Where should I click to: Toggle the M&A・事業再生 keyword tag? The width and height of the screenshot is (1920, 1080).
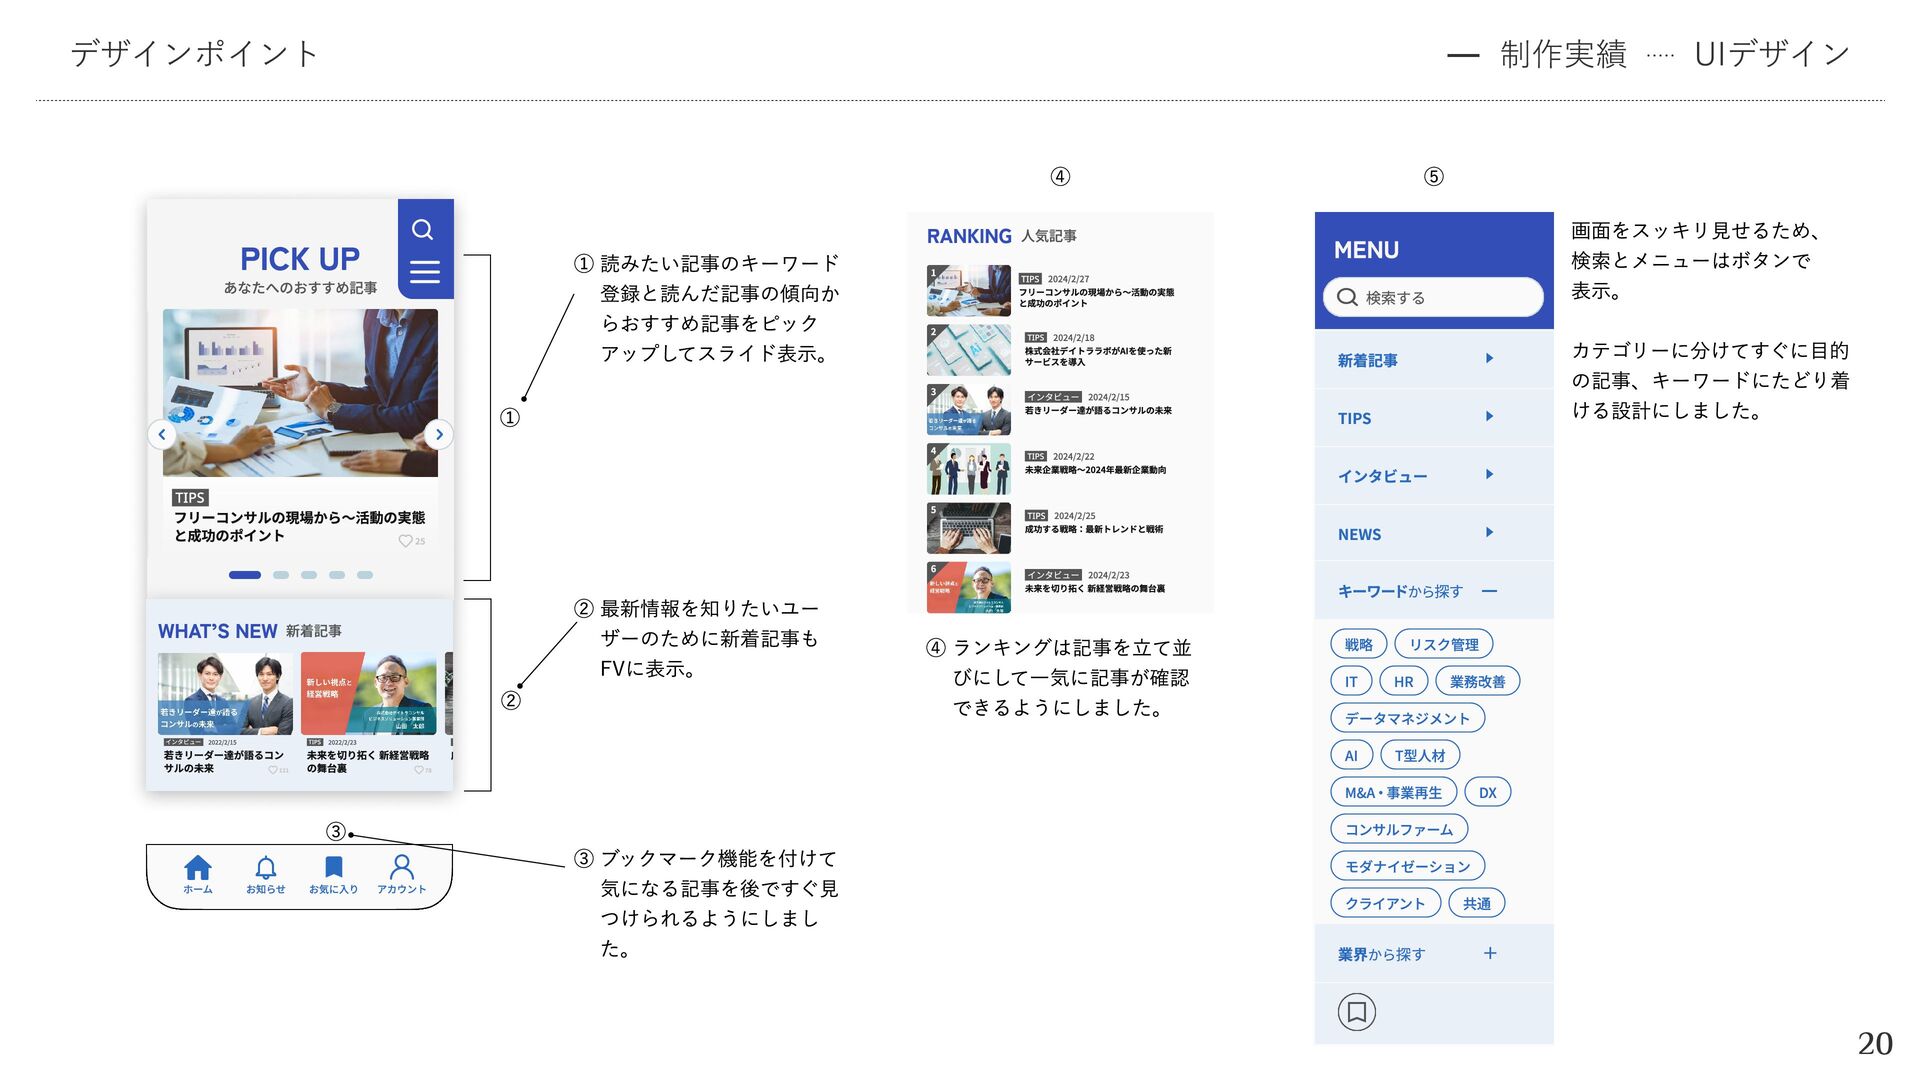(x=1393, y=793)
